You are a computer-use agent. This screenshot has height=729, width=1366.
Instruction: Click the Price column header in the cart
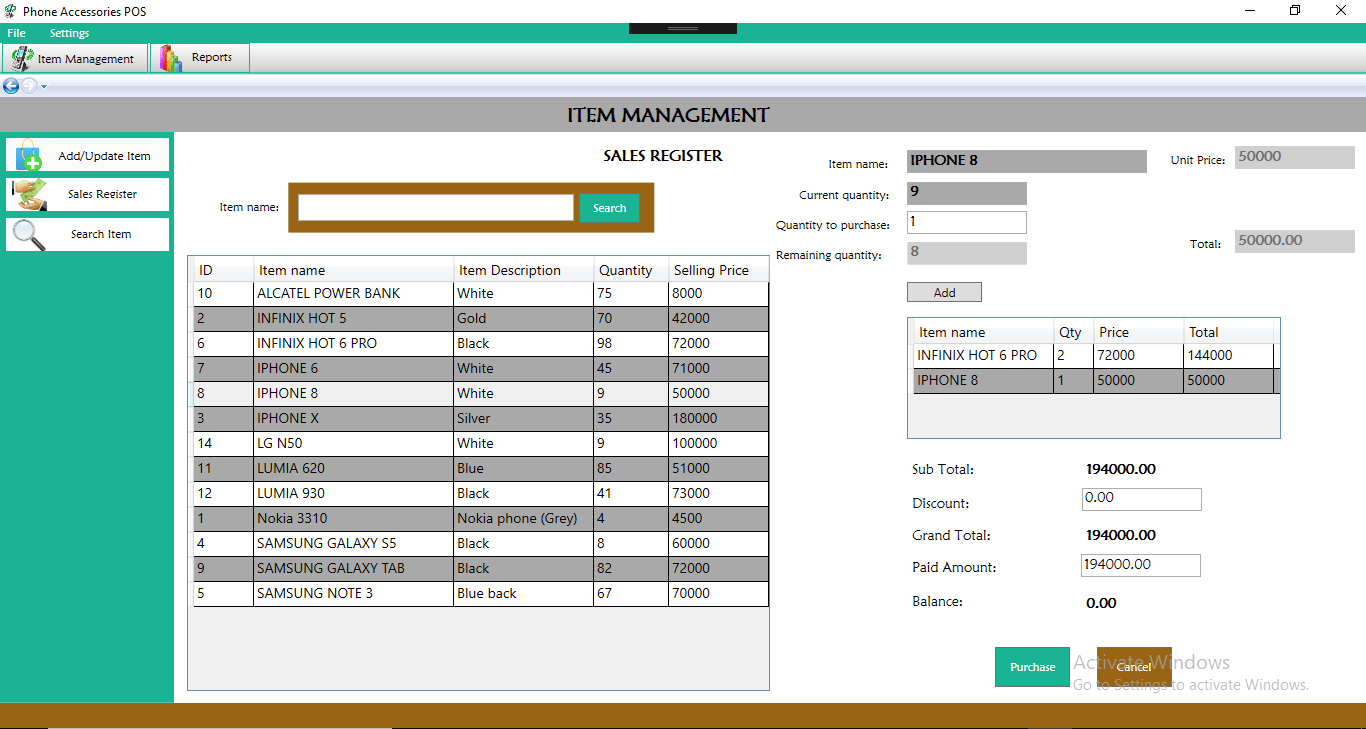(1138, 332)
